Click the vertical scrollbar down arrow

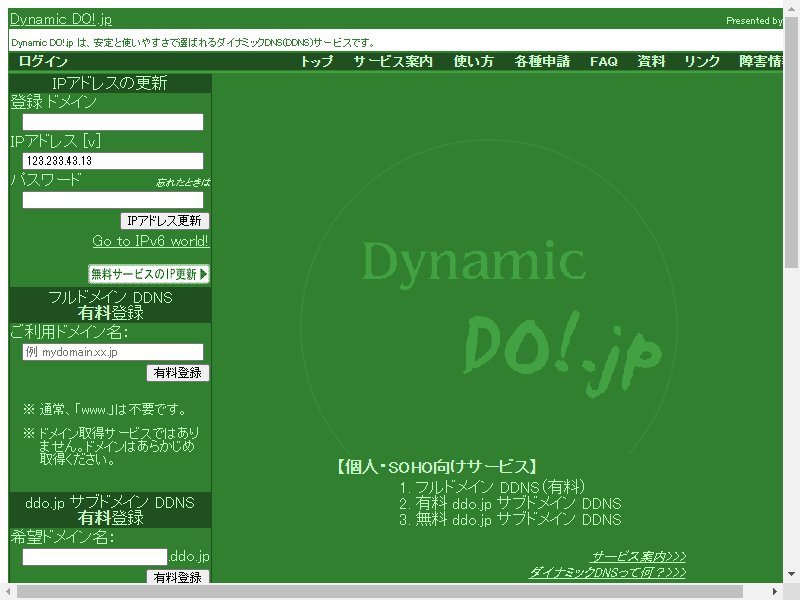pyautogui.click(x=791, y=574)
